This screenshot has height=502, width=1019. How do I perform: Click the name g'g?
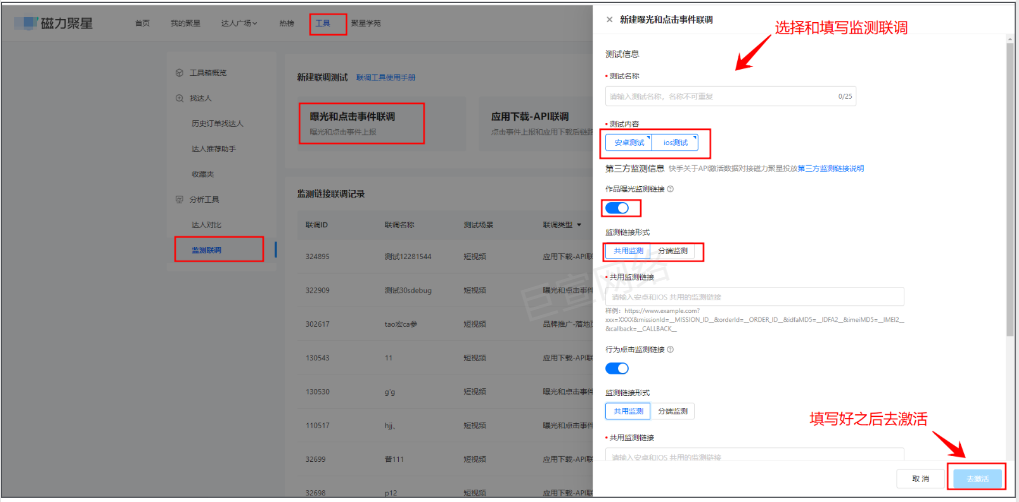pos(390,391)
